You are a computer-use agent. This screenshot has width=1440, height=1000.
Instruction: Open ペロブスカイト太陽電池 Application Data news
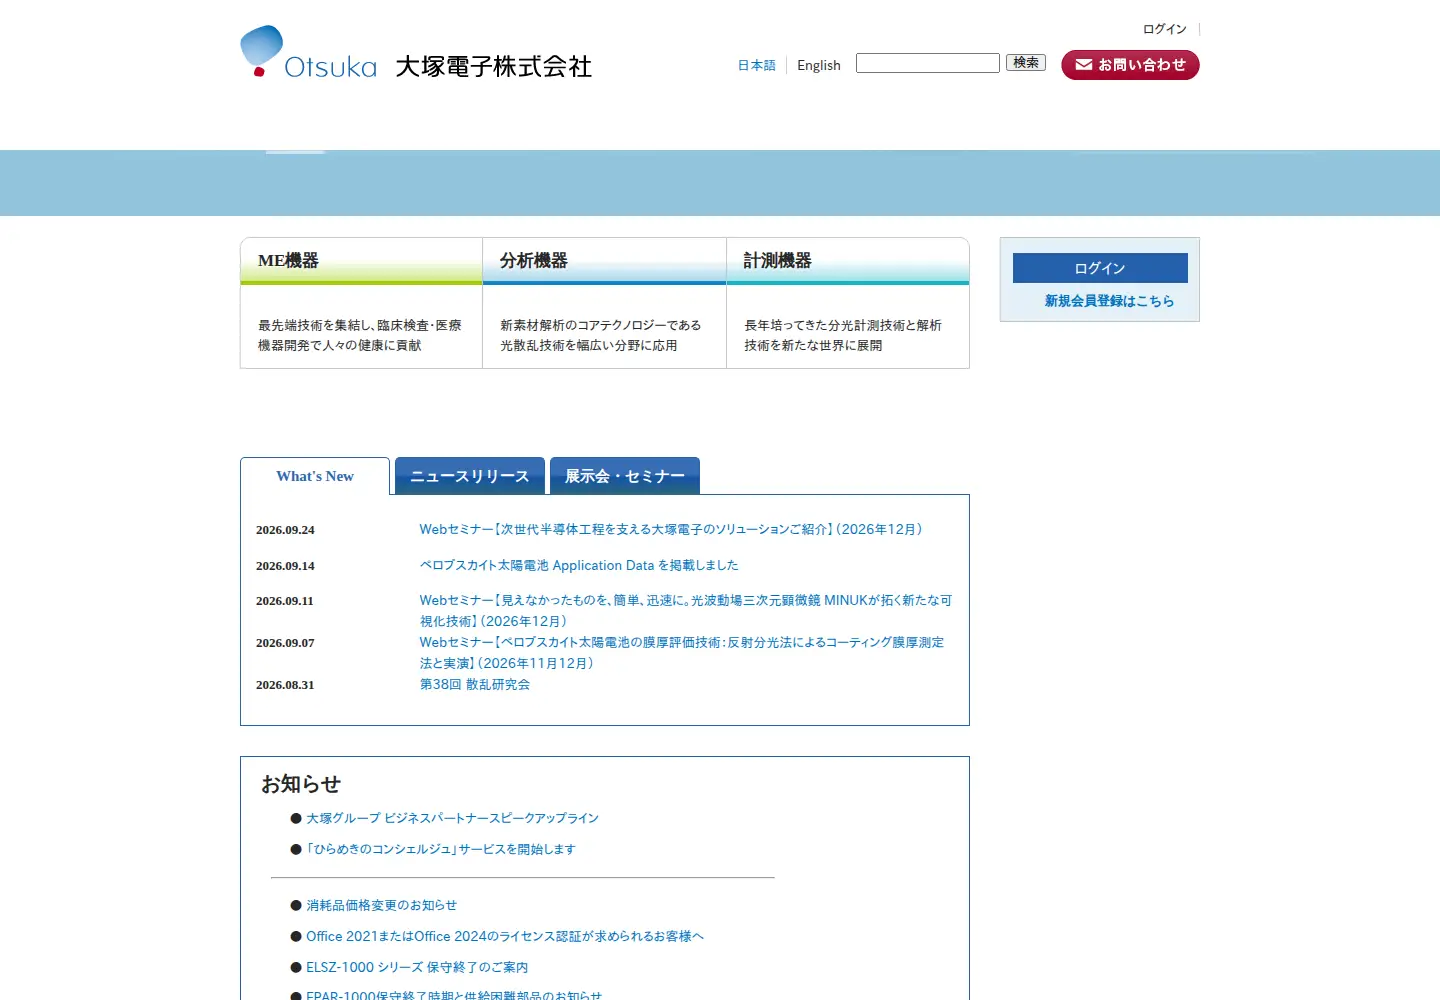[x=579, y=565]
